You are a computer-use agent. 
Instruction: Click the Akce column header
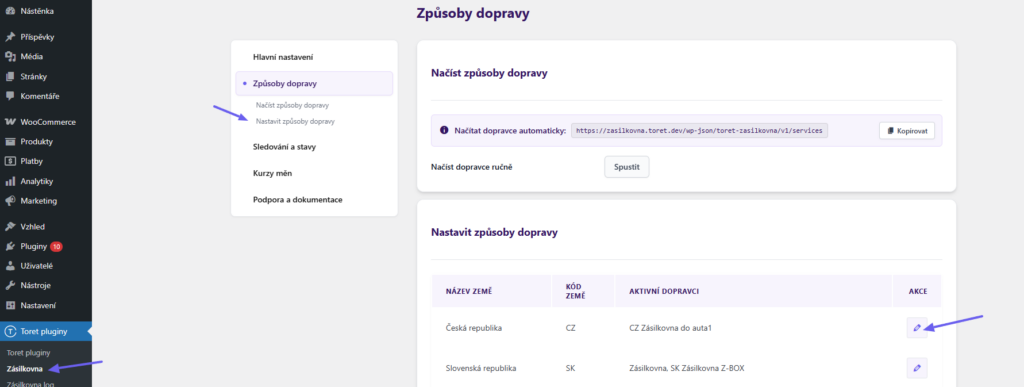918,291
